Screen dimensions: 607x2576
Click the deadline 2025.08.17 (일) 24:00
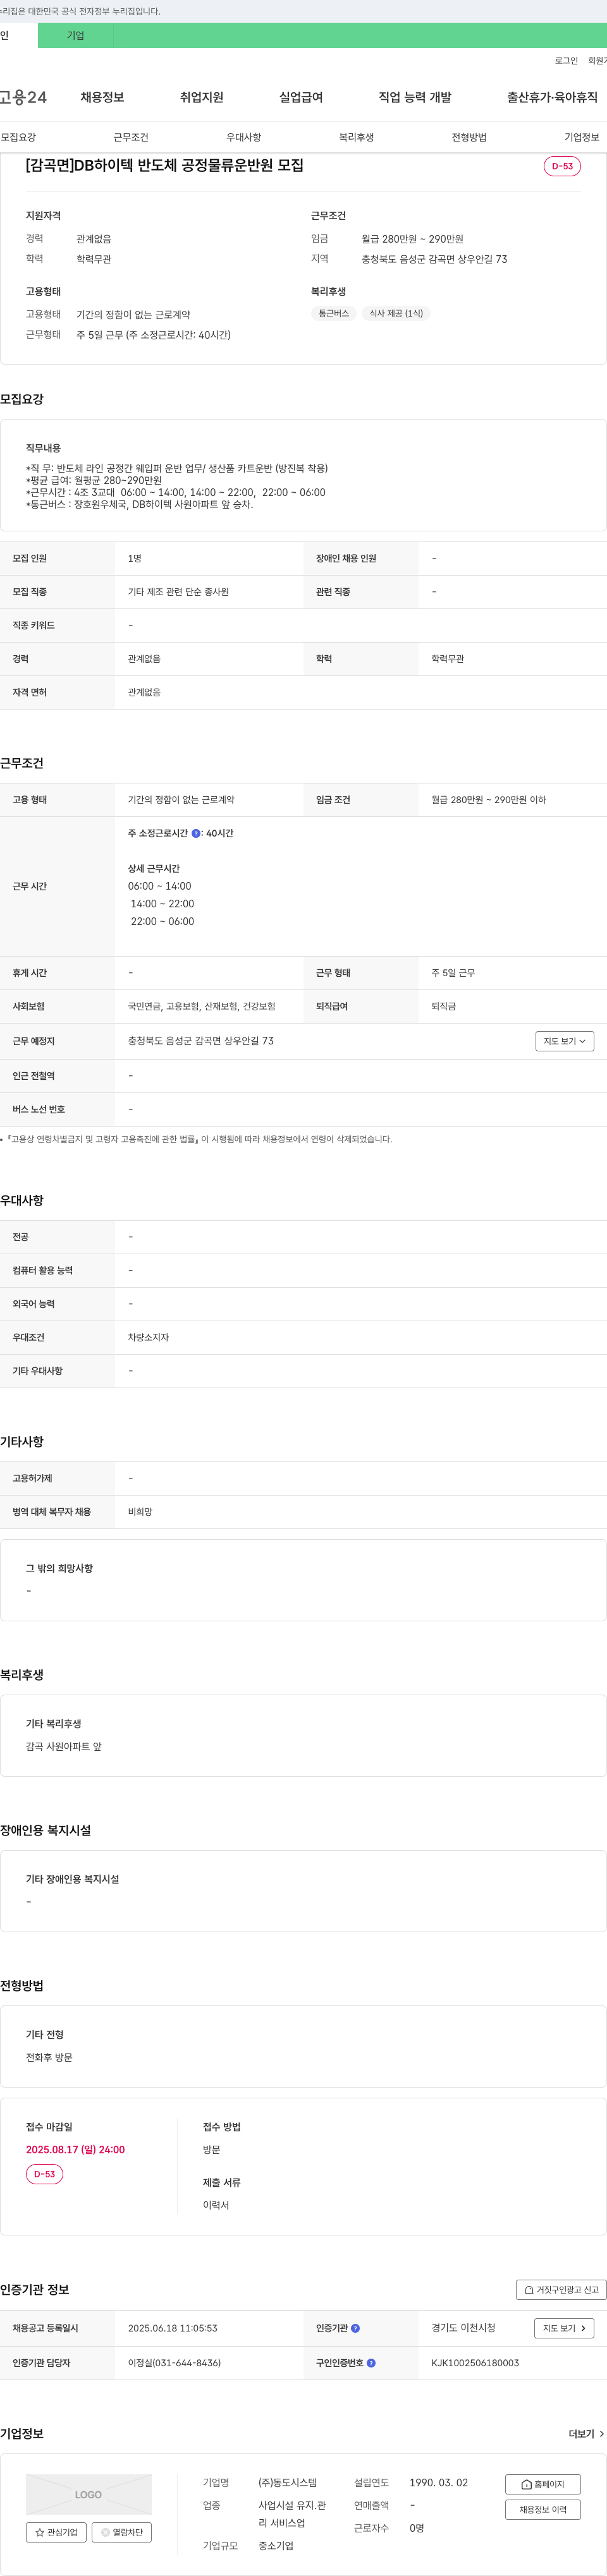pyautogui.click(x=75, y=2149)
